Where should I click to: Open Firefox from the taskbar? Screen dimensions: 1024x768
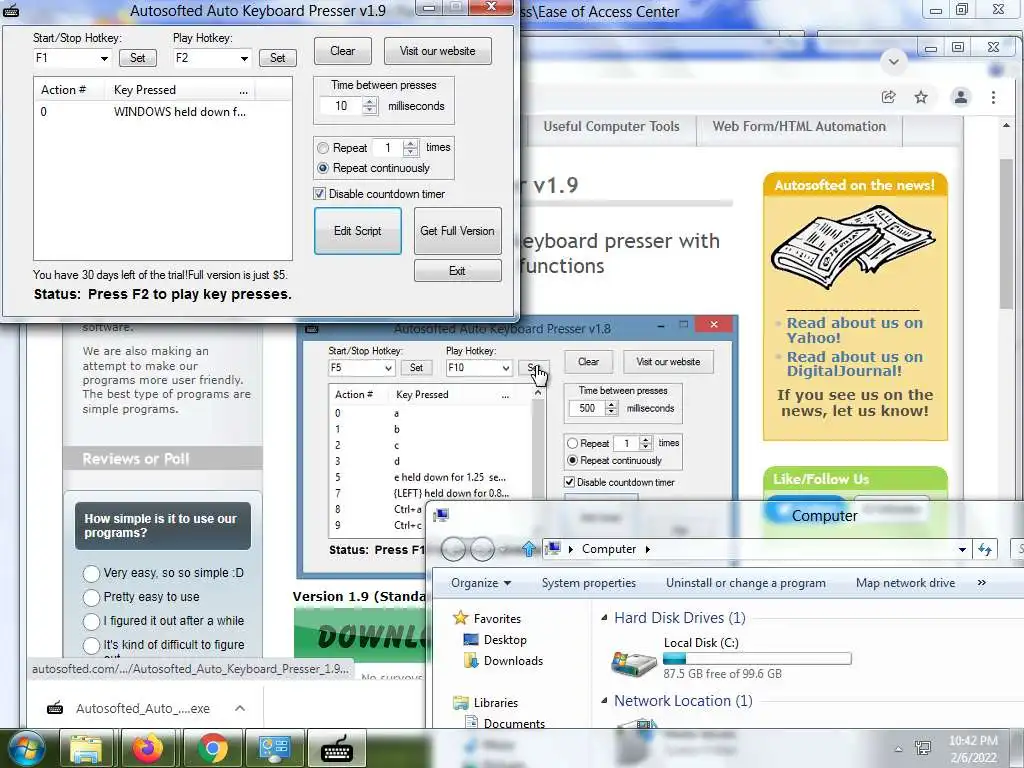pos(148,749)
